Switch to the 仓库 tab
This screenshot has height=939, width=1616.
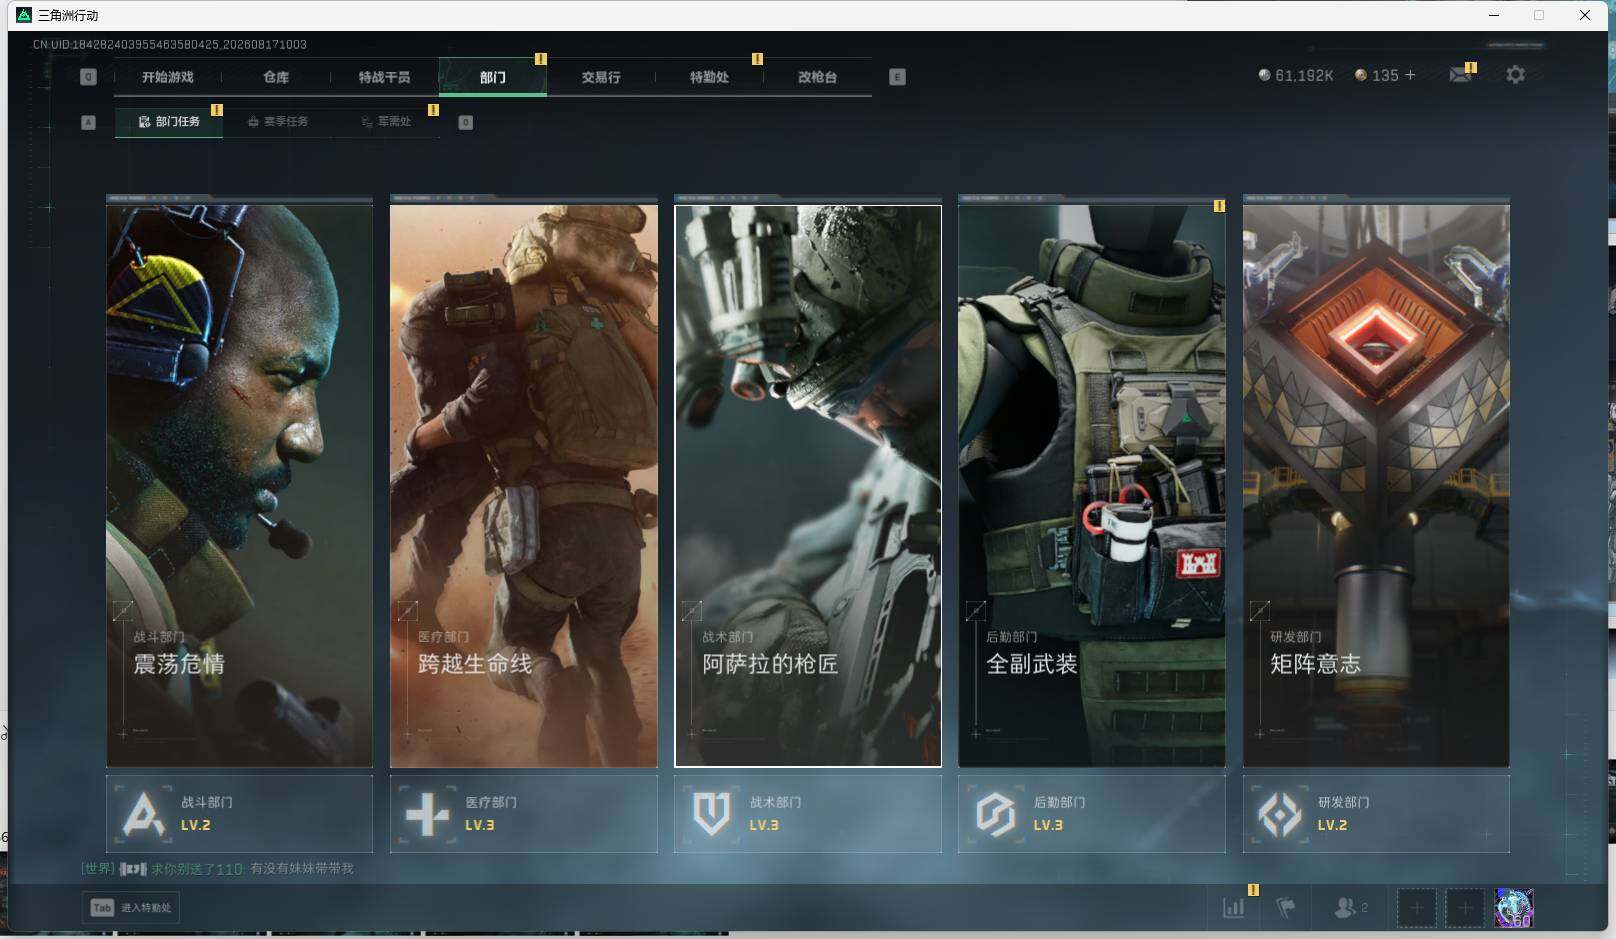(276, 77)
